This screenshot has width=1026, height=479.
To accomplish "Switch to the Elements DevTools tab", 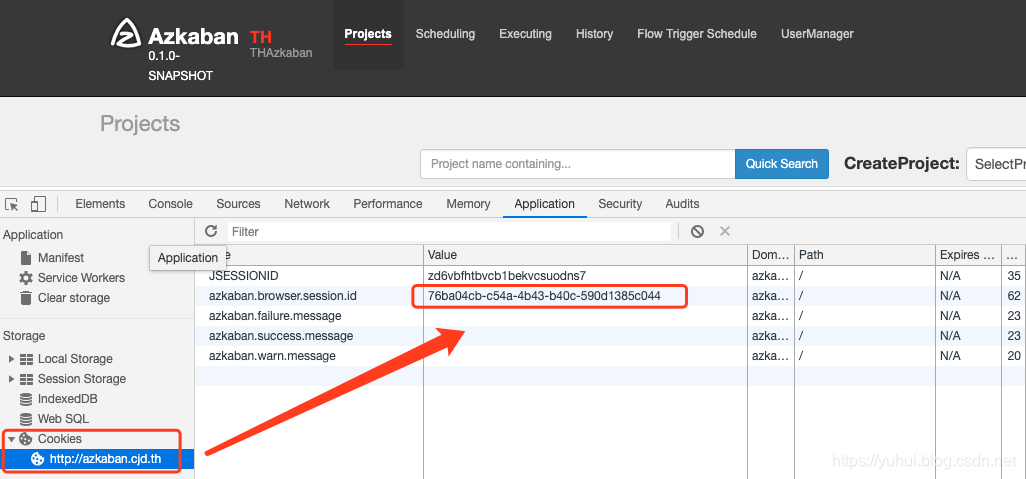I will (100, 204).
